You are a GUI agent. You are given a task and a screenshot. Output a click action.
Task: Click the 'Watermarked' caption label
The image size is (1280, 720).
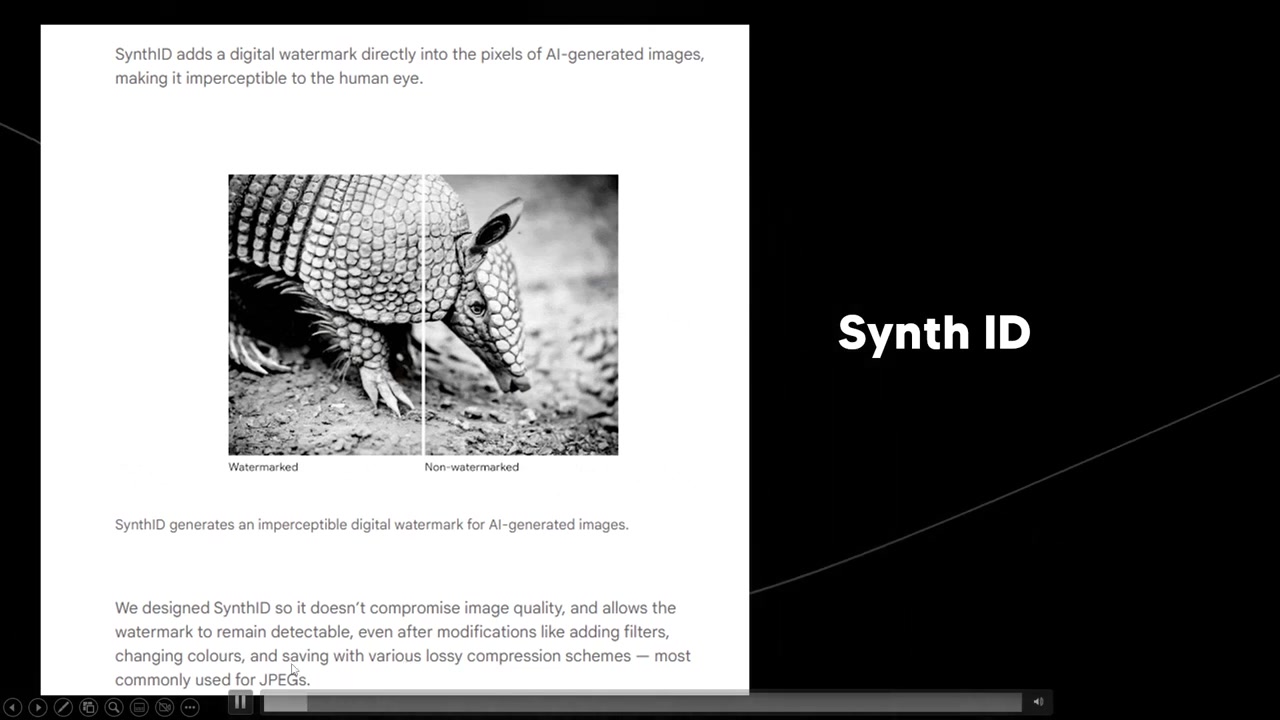point(263,467)
